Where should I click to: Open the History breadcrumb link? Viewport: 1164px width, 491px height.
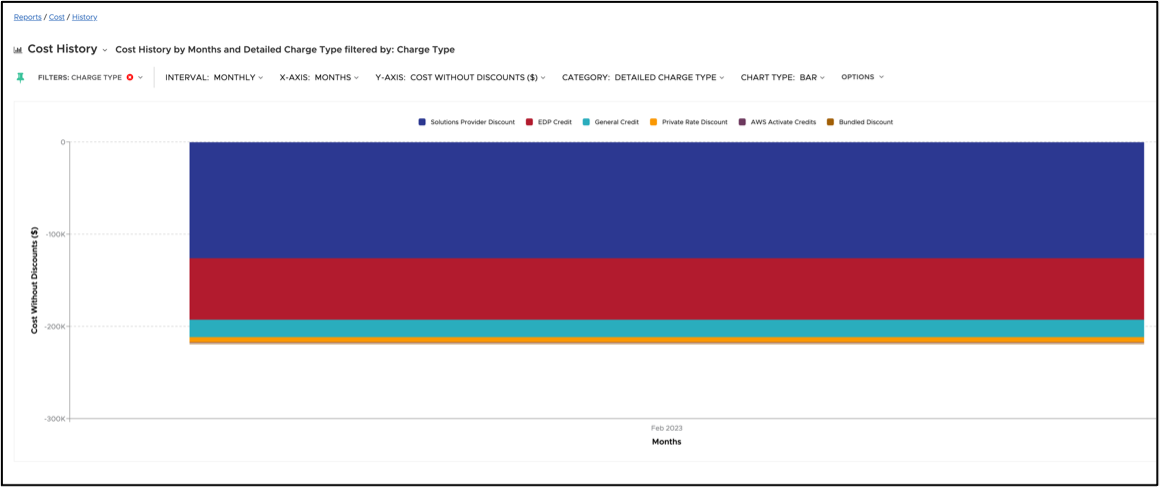point(85,16)
